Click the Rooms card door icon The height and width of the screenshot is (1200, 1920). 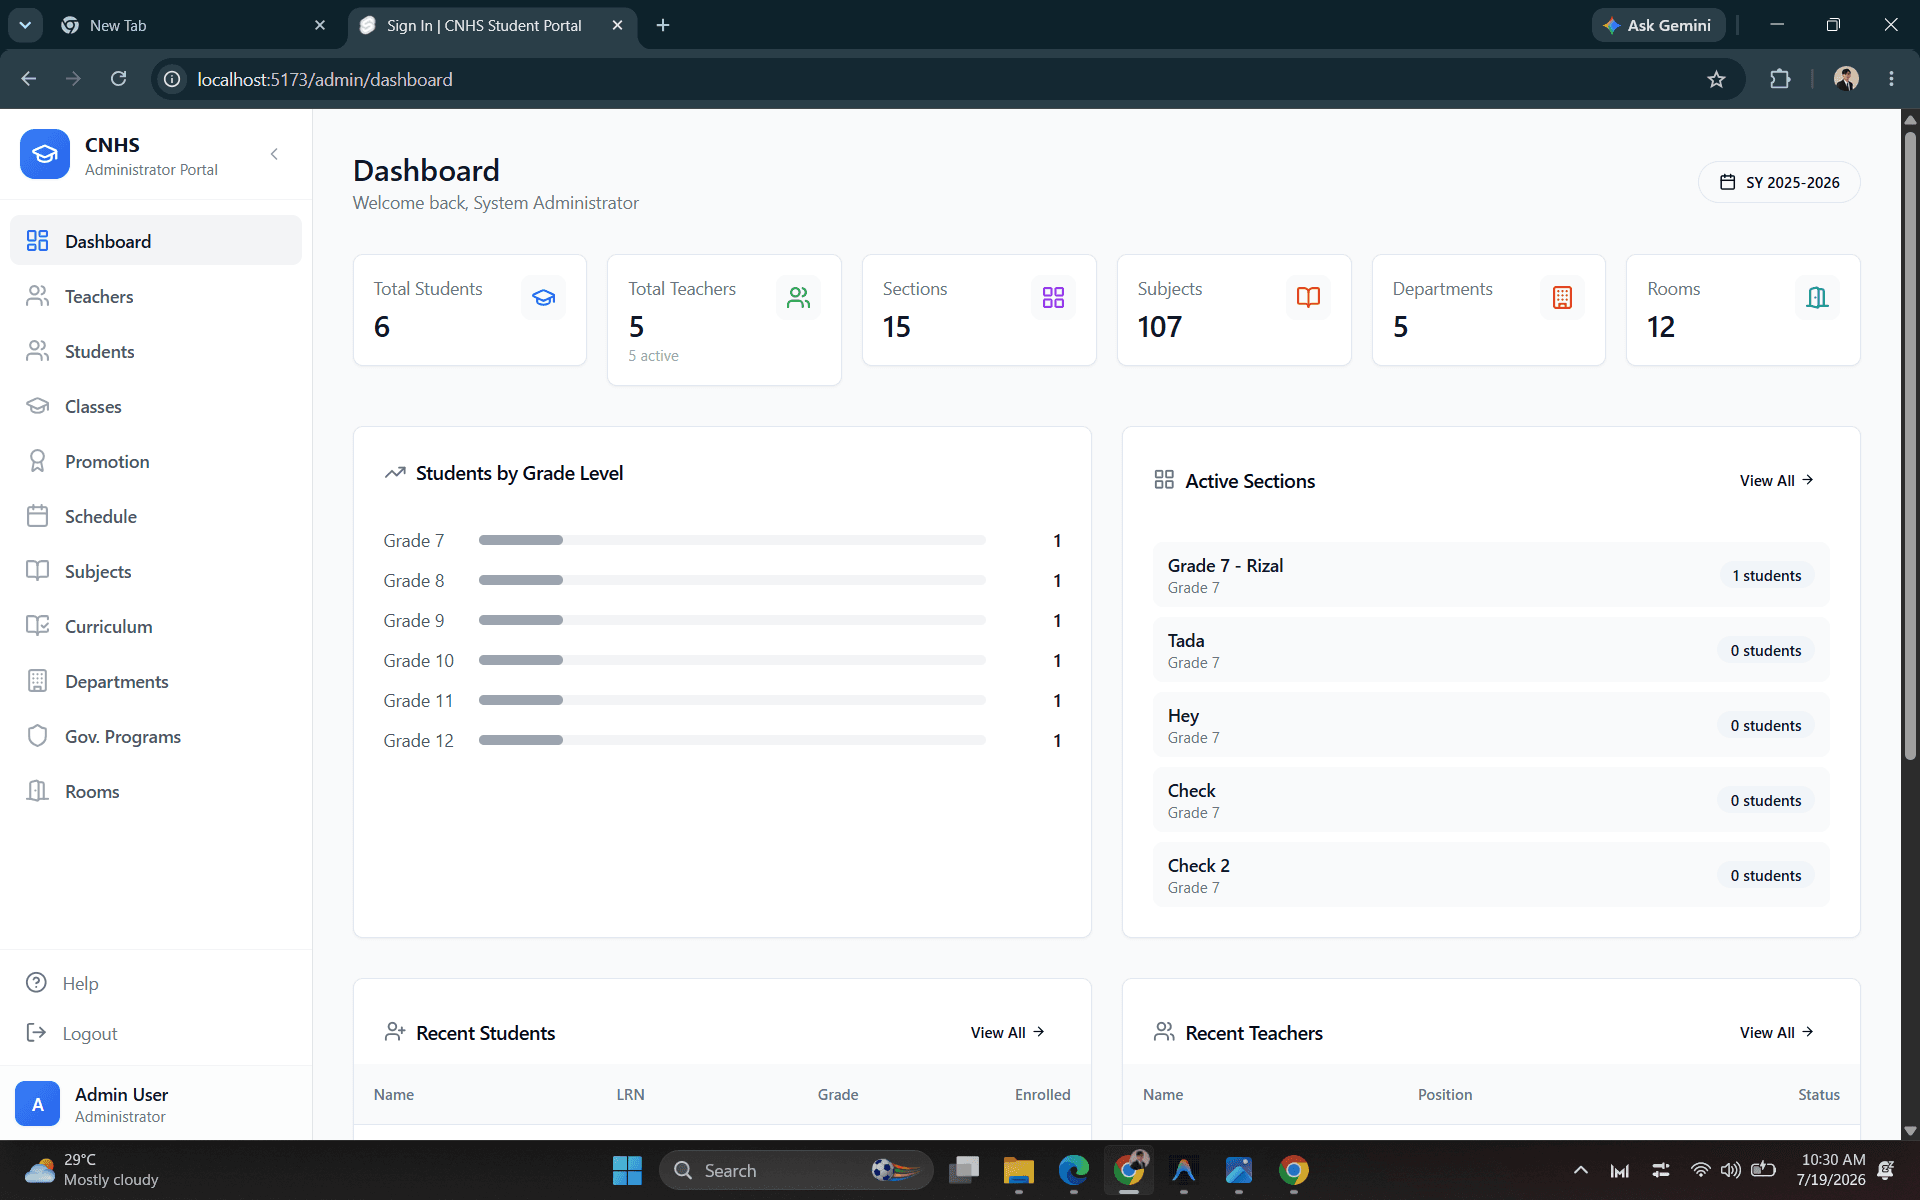(x=1817, y=298)
